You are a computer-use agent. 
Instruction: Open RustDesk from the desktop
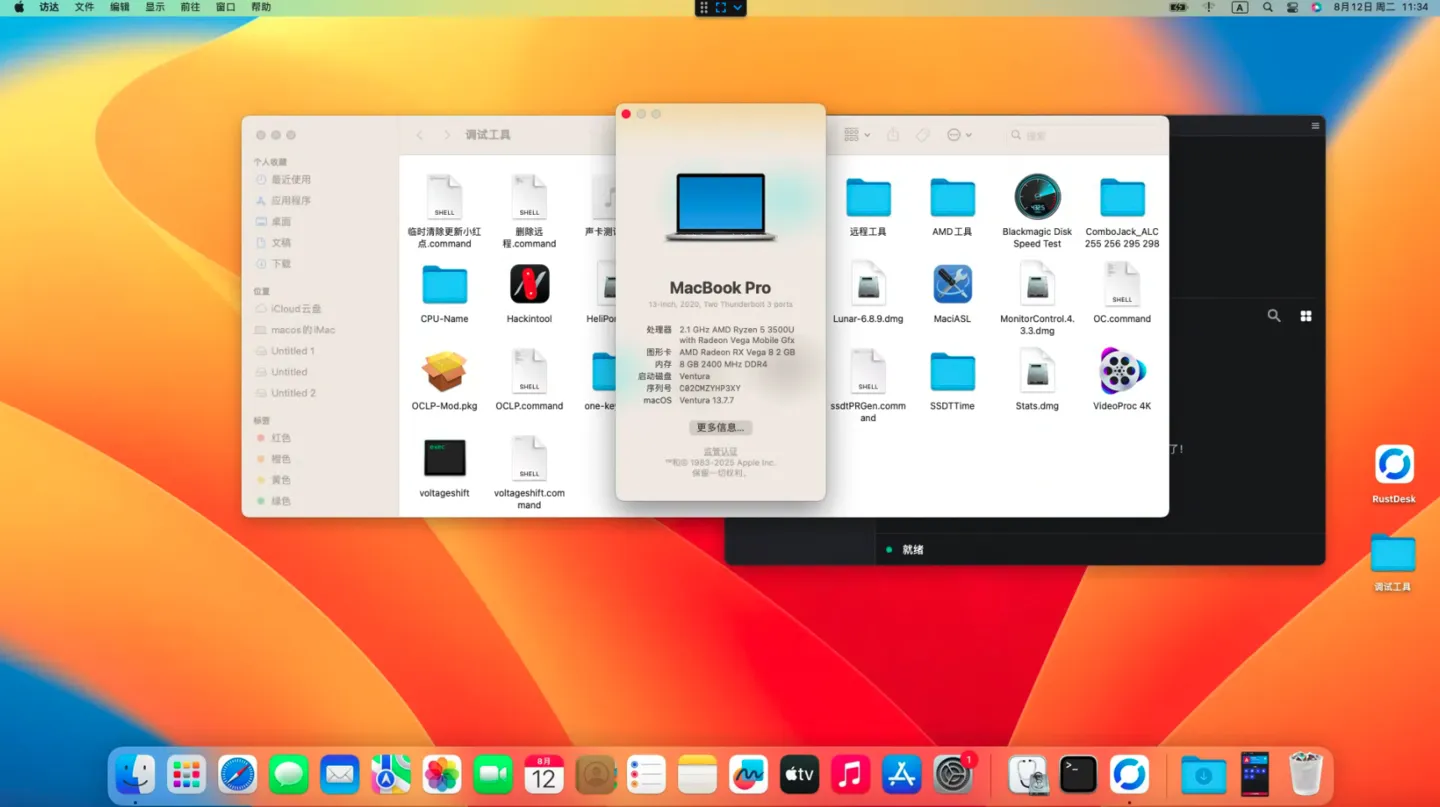point(1393,465)
